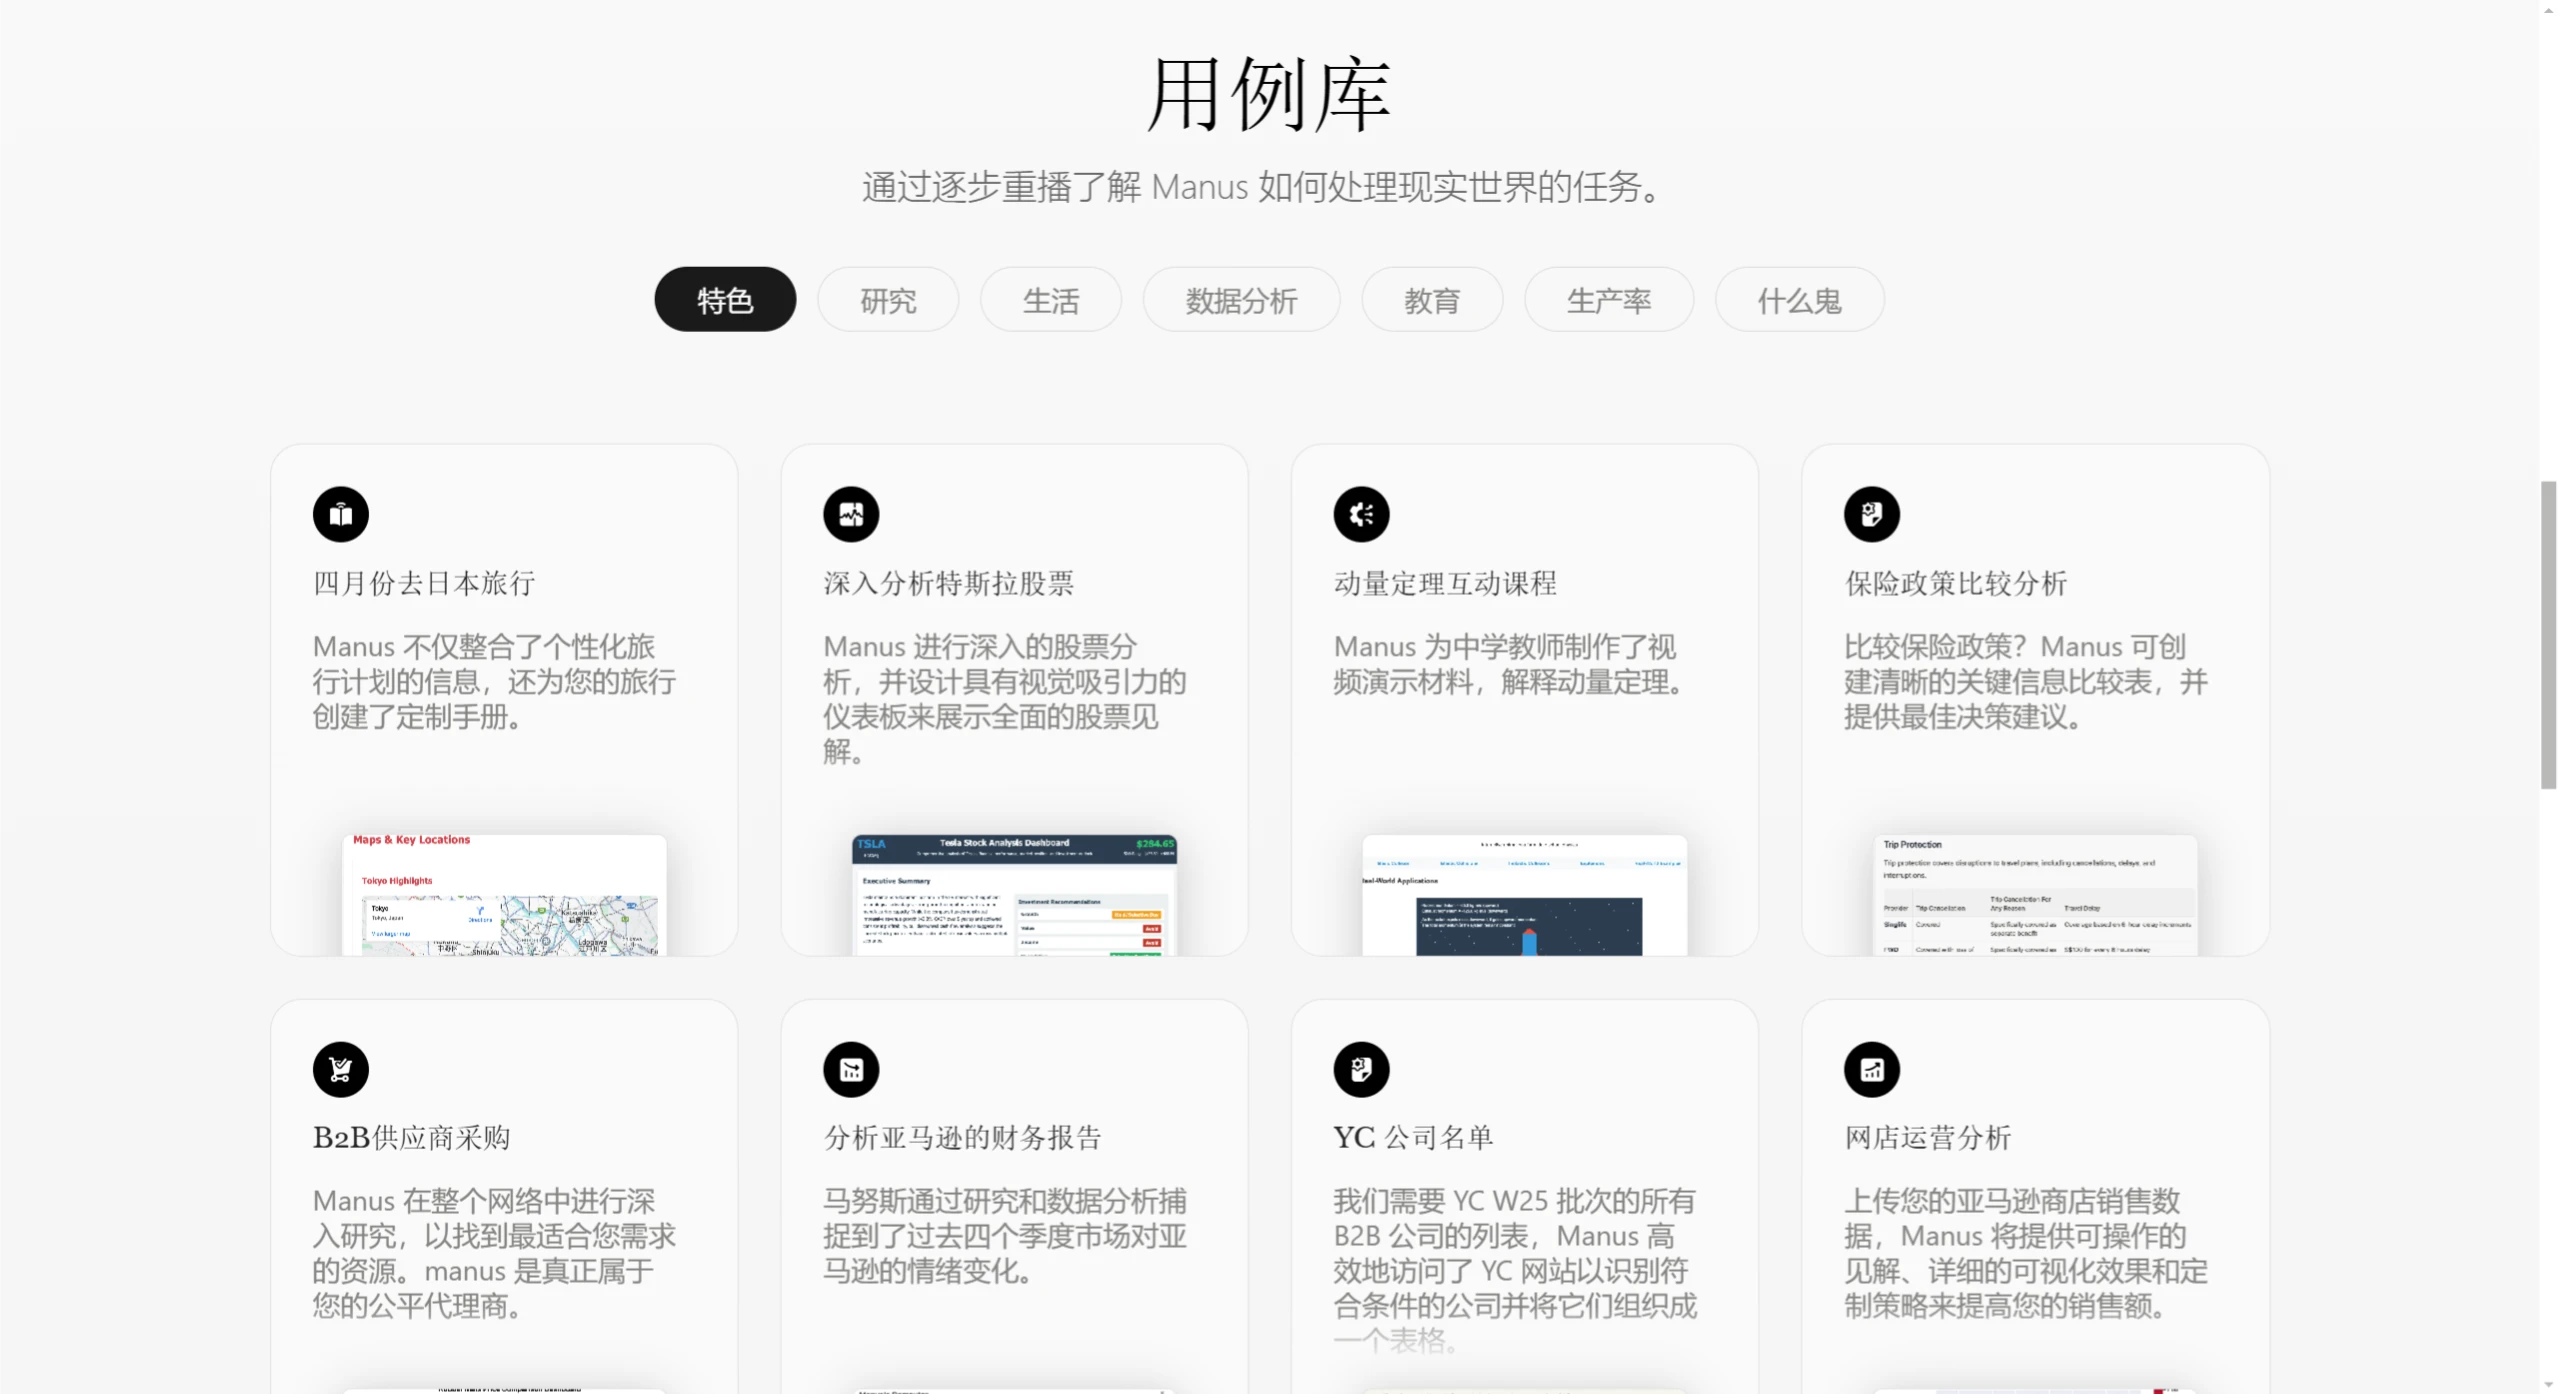The height and width of the screenshot is (1394, 2558).
Task: Open the 四月份去日本旅行 use case title
Action: (424, 583)
